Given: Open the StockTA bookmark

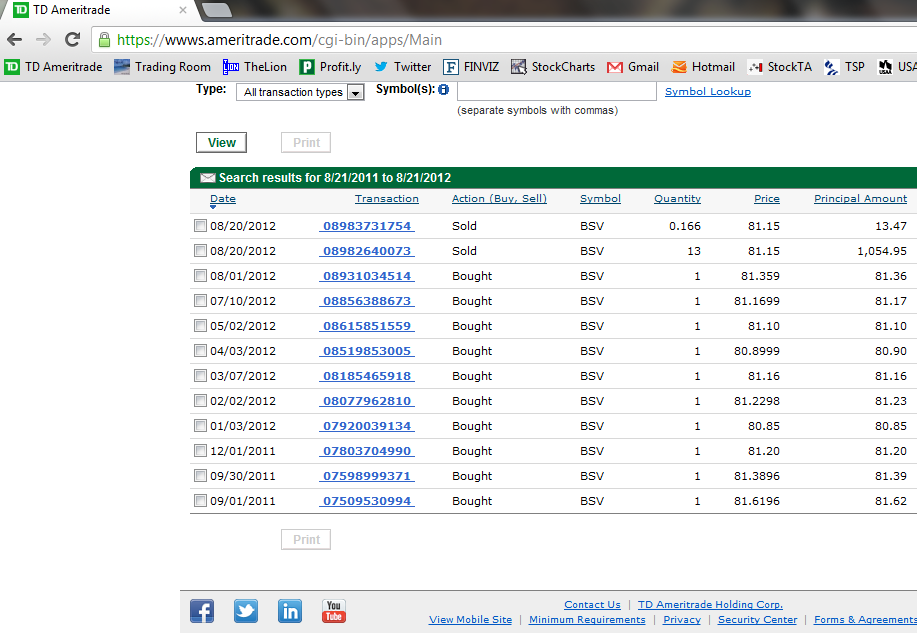Looking at the screenshot, I should pyautogui.click(x=780, y=67).
